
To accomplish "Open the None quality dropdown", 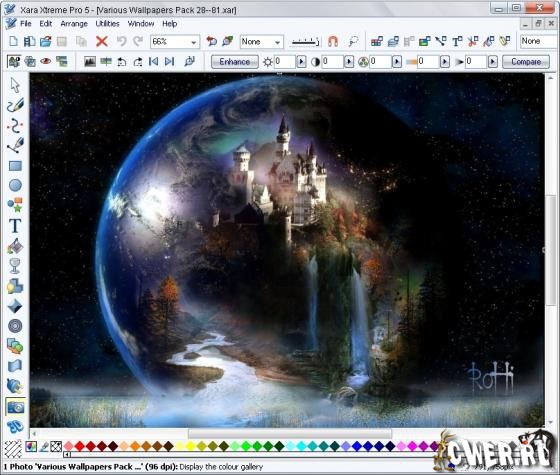I will point(262,42).
